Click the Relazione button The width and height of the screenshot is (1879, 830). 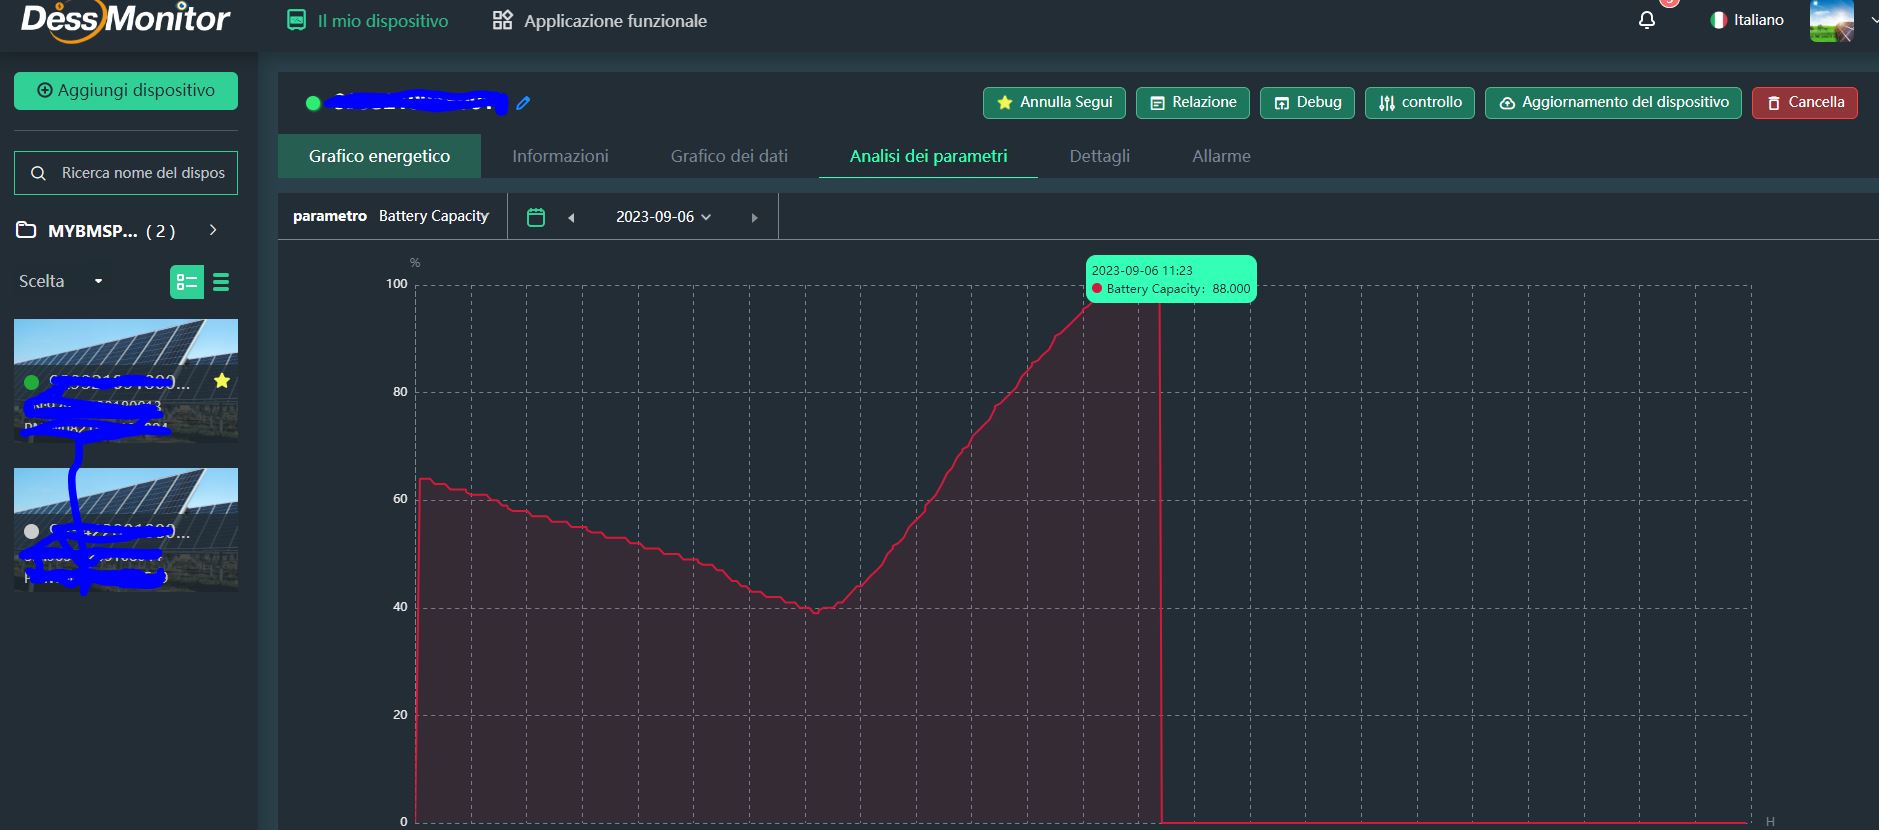click(x=1193, y=103)
